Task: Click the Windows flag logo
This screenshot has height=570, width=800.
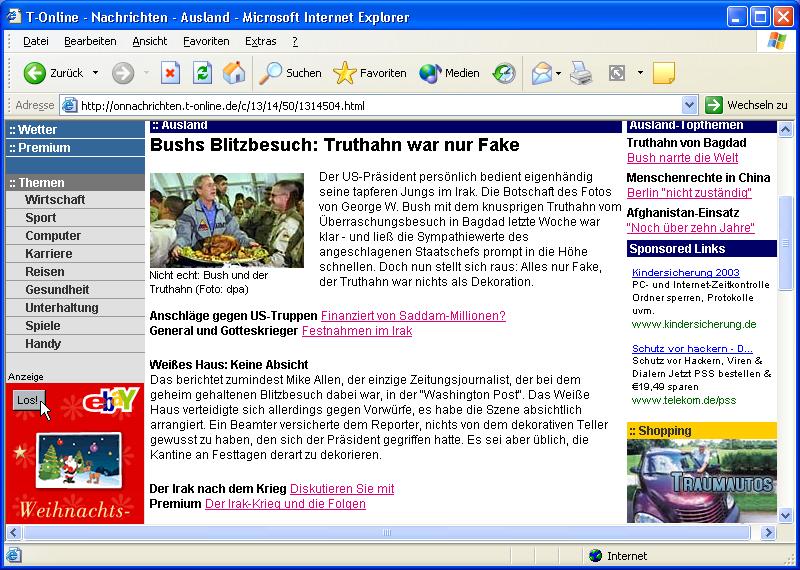Action: (777, 41)
